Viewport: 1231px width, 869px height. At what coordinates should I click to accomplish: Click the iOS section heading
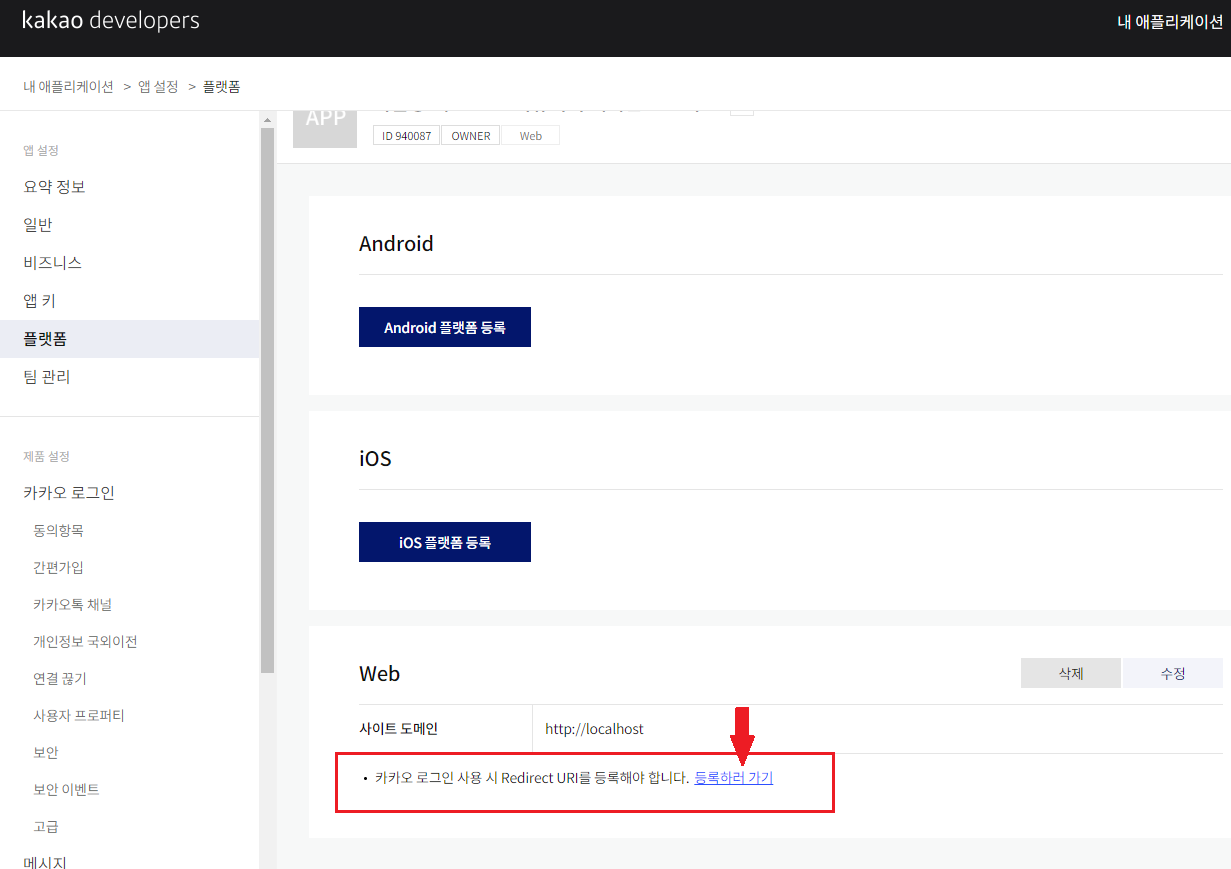(x=375, y=459)
